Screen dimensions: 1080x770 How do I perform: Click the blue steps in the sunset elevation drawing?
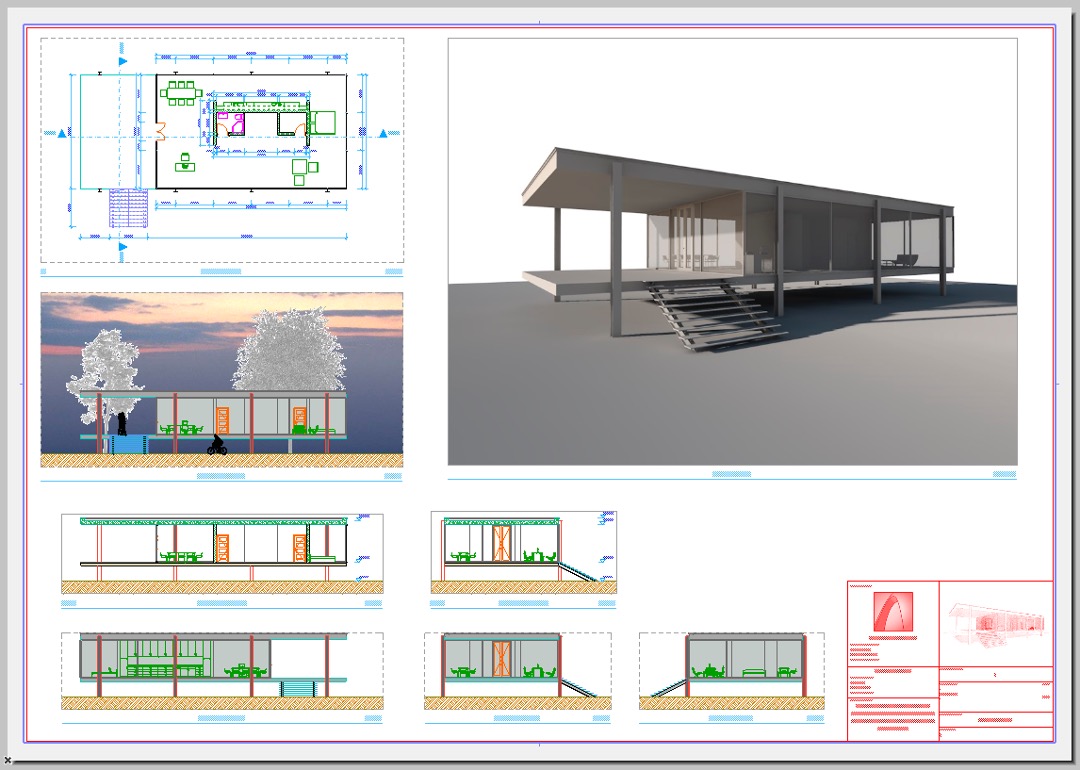[x=130, y=444]
